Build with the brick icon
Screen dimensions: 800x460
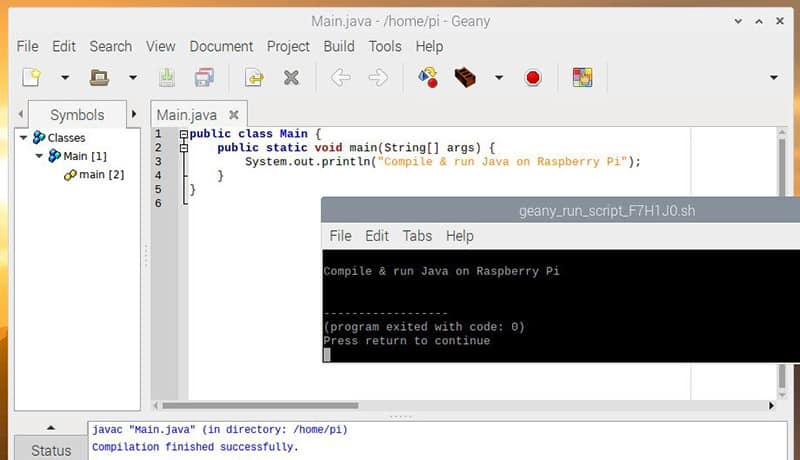(464, 77)
